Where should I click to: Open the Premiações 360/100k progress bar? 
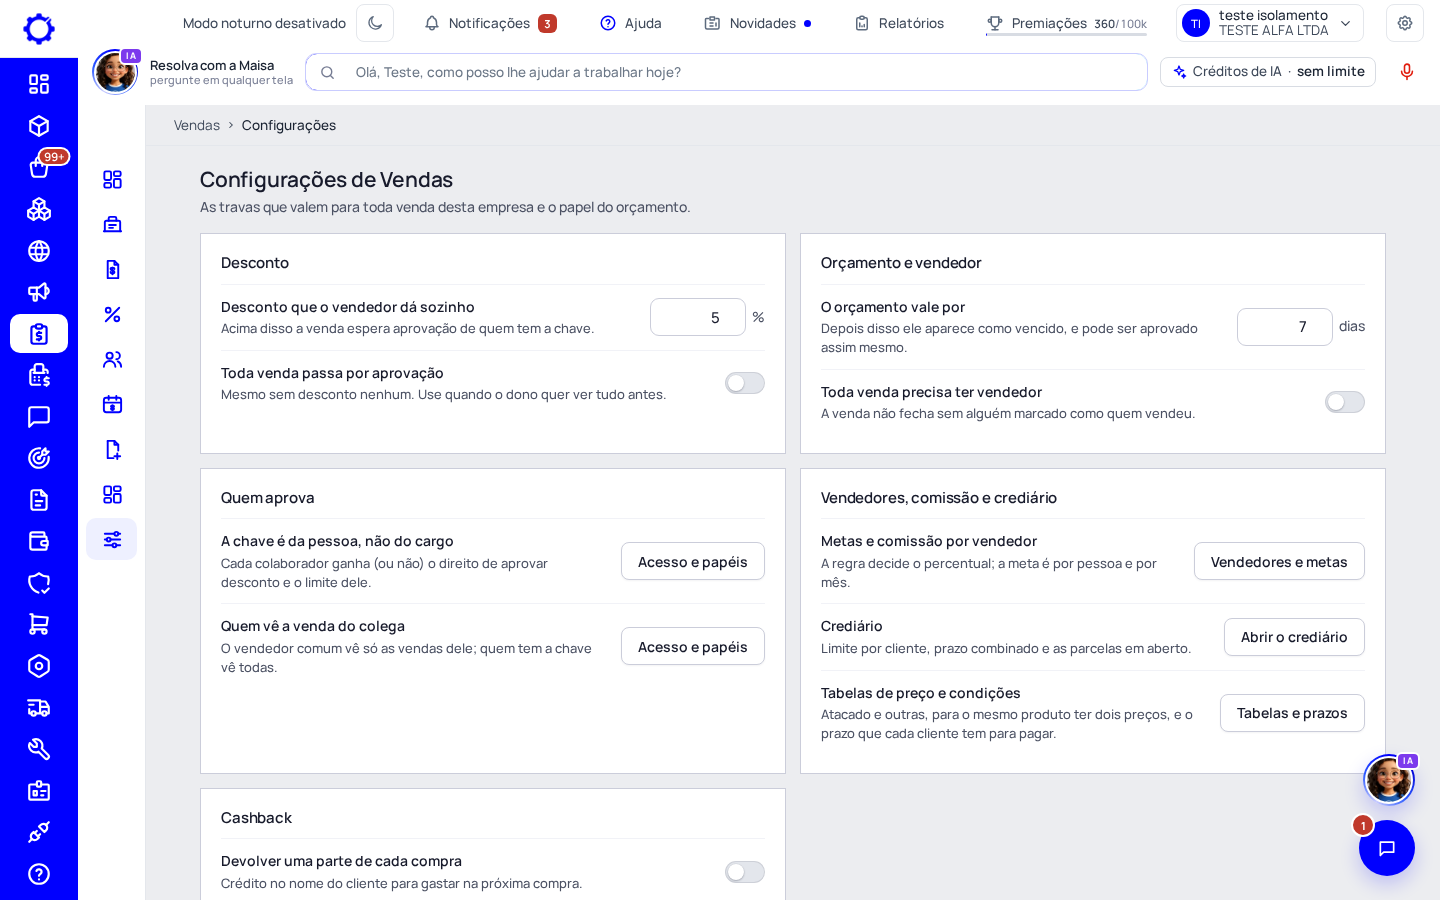pyautogui.click(x=1066, y=23)
